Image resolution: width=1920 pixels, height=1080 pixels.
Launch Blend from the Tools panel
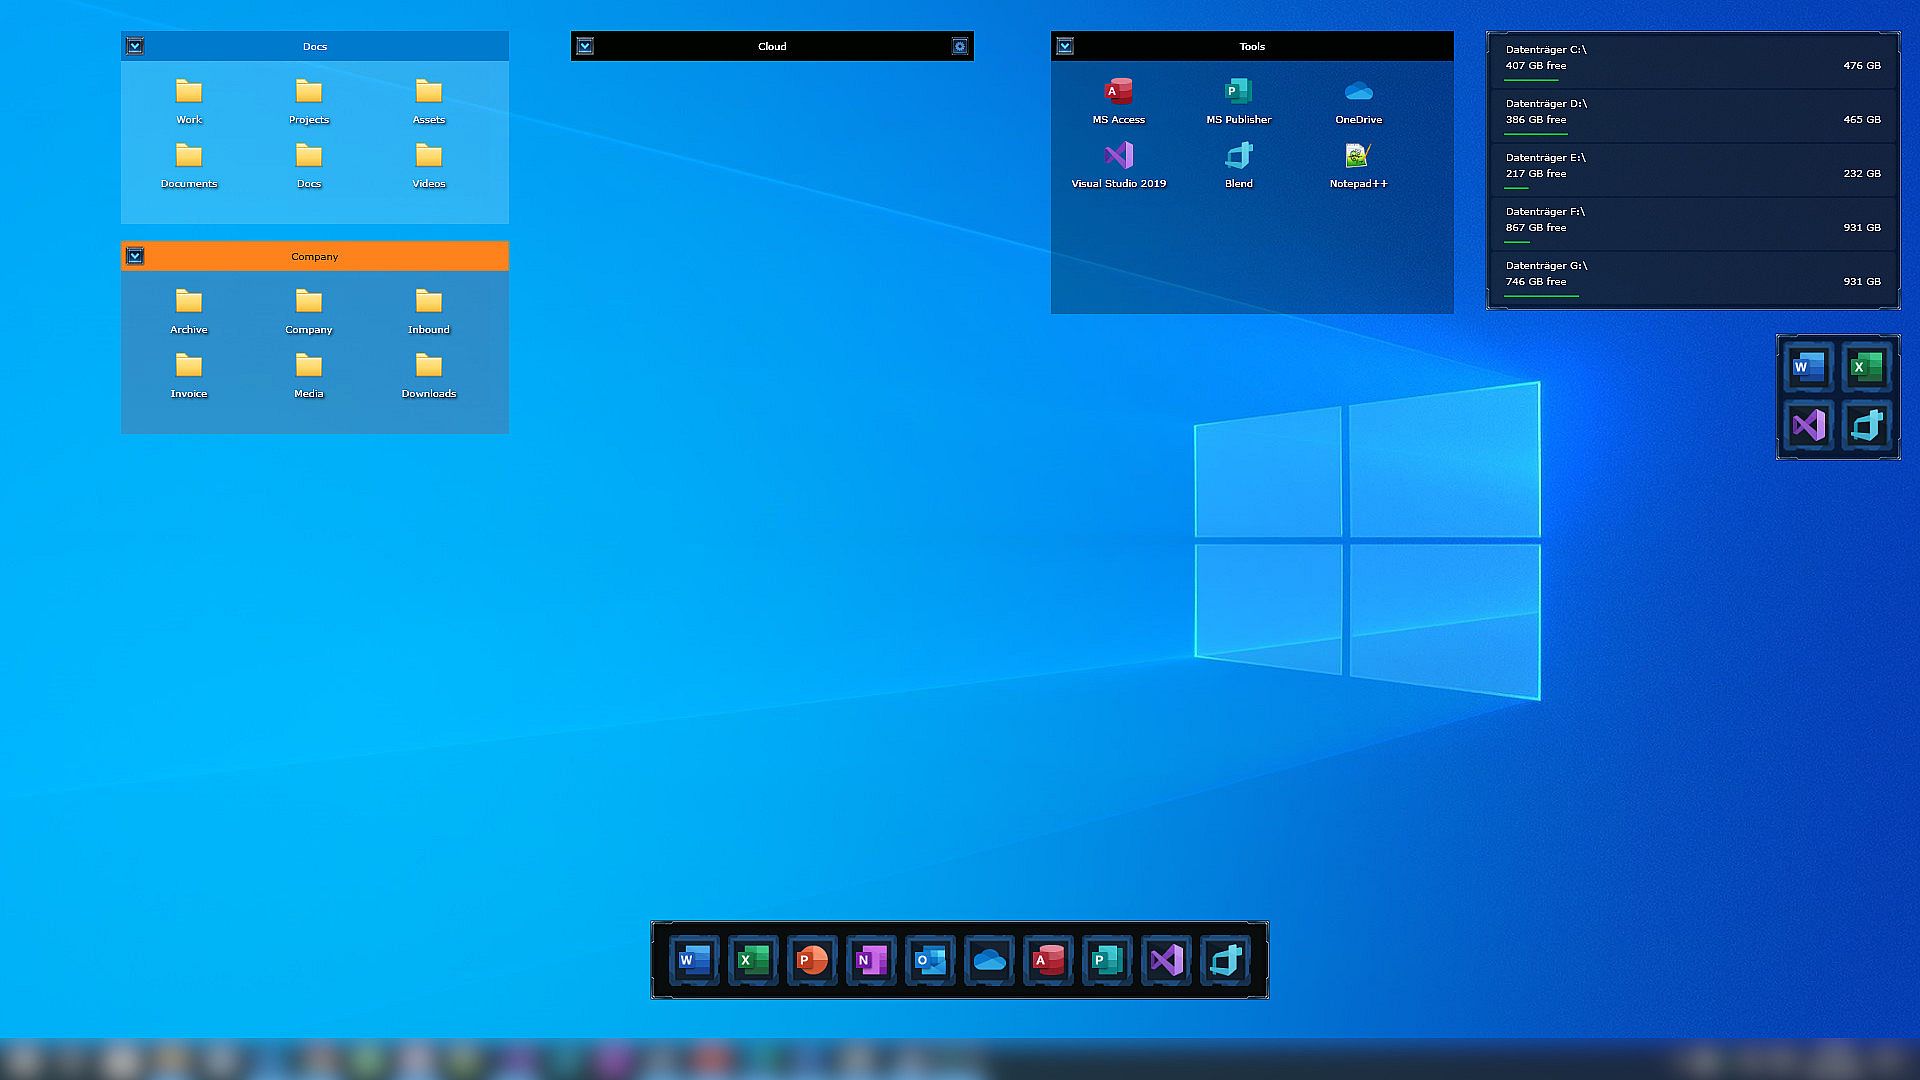coord(1238,157)
